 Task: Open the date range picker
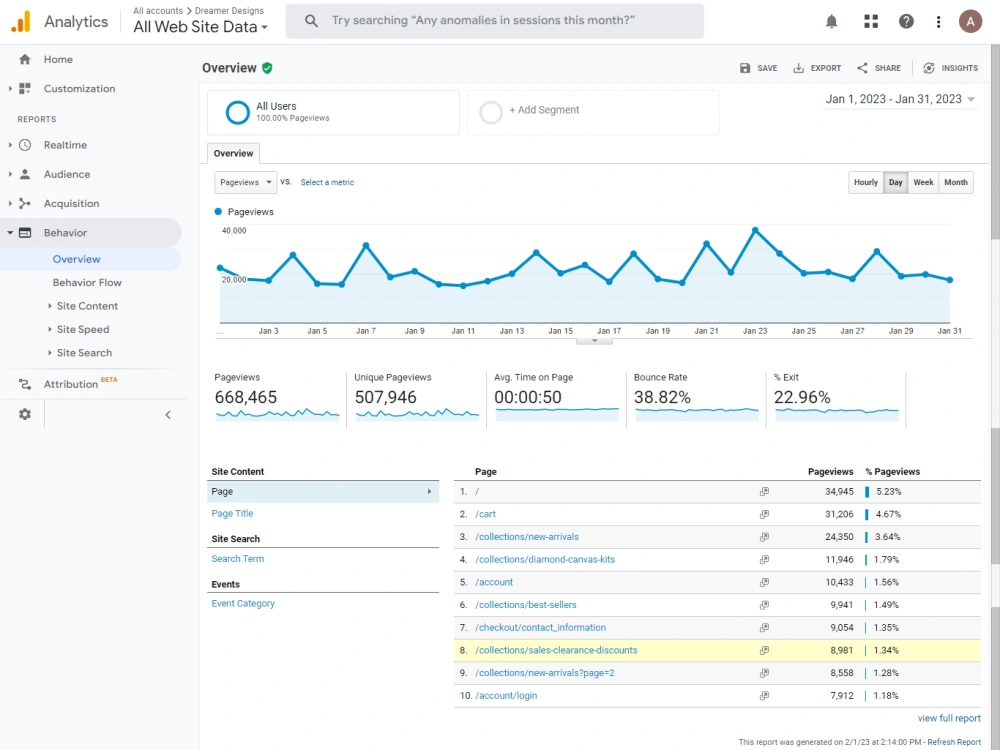coord(901,99)
